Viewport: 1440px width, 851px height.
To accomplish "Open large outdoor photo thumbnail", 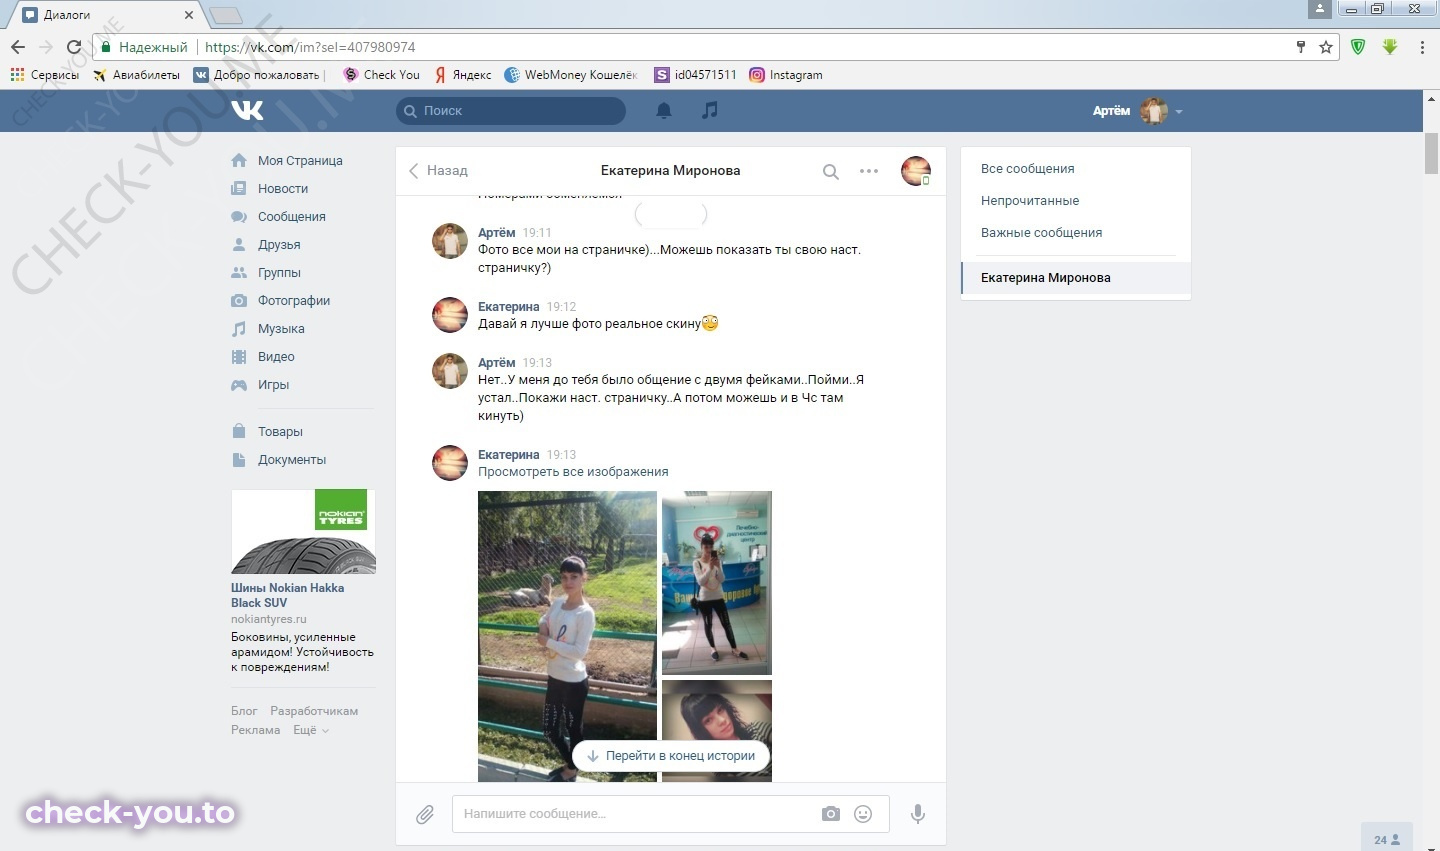I will (x=567, y=636).
